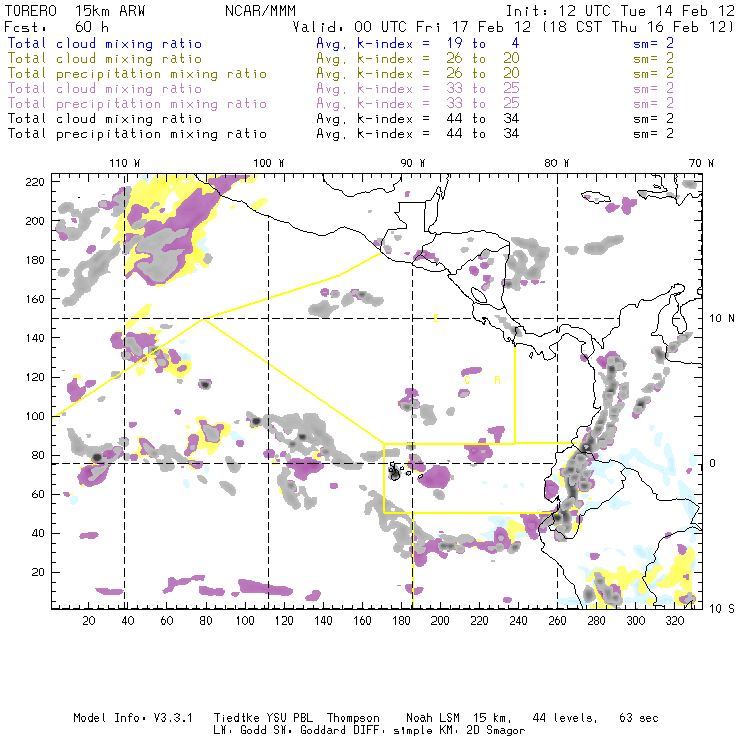Click the '80 W' longitude label
Screen dimensions: 740x740
pos(557,163)
